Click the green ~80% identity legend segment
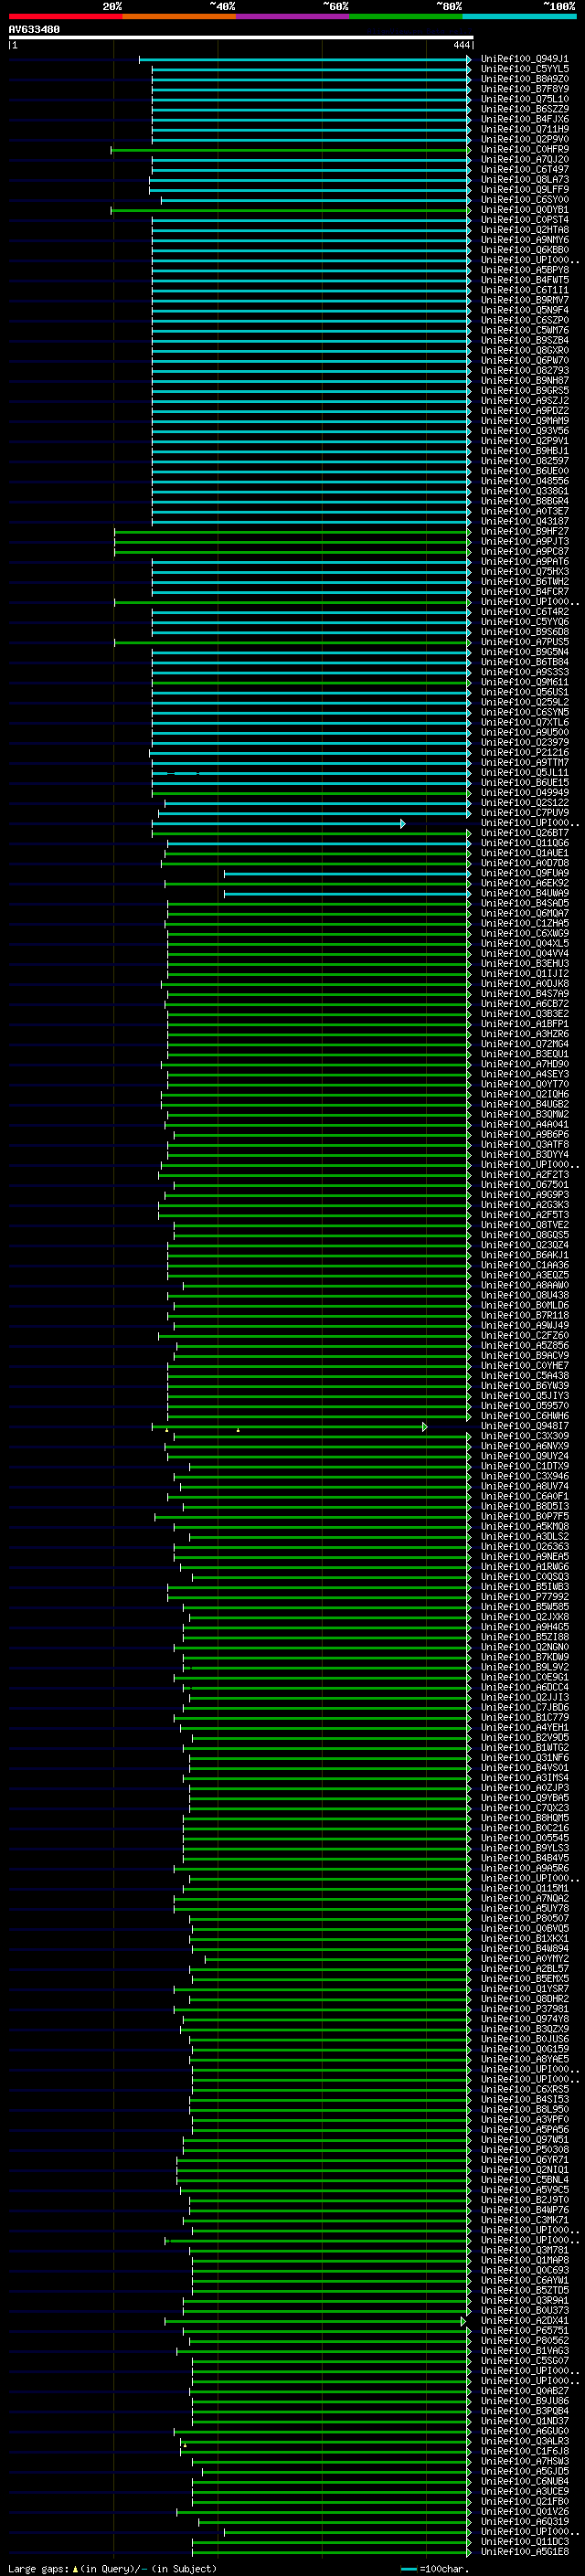The image size is (585, 2576). [406, 16]
